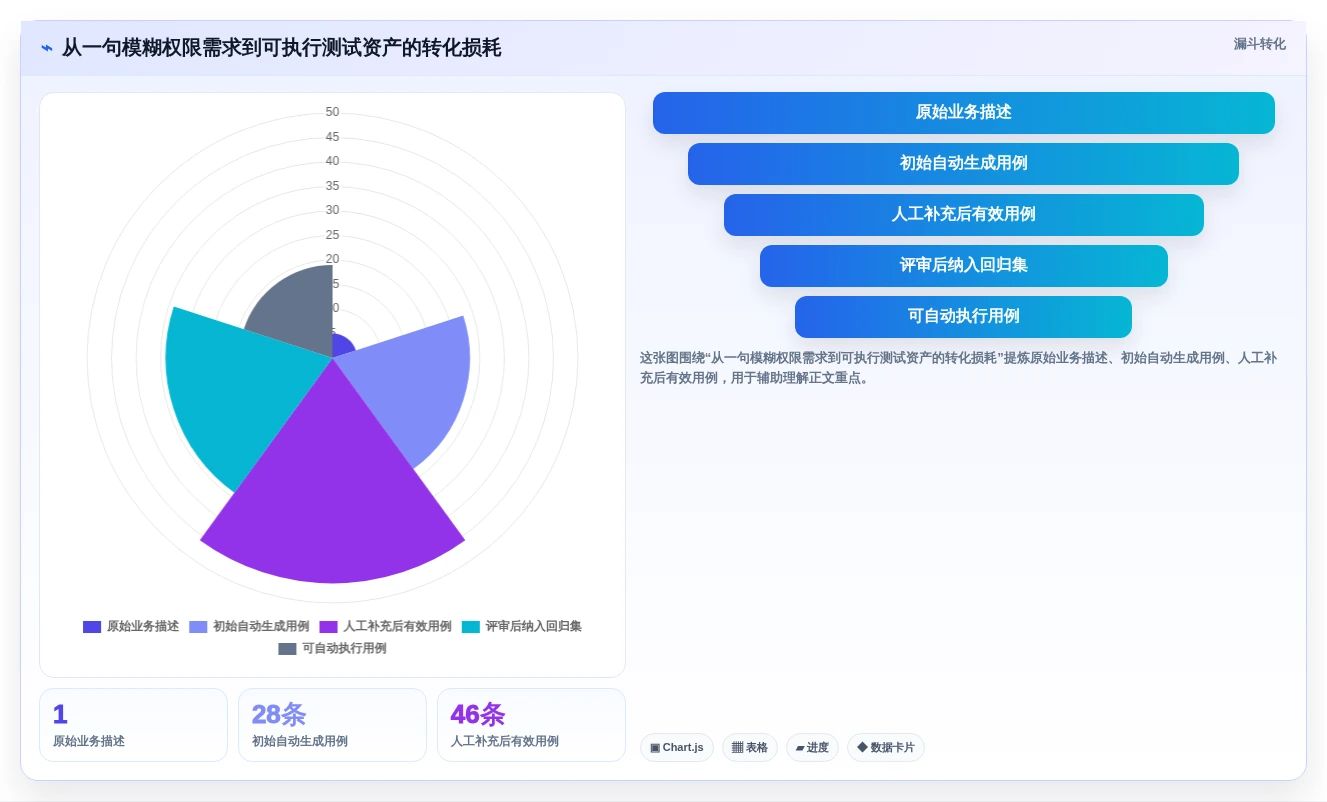Click the axis tick label 45

(332, 138)
